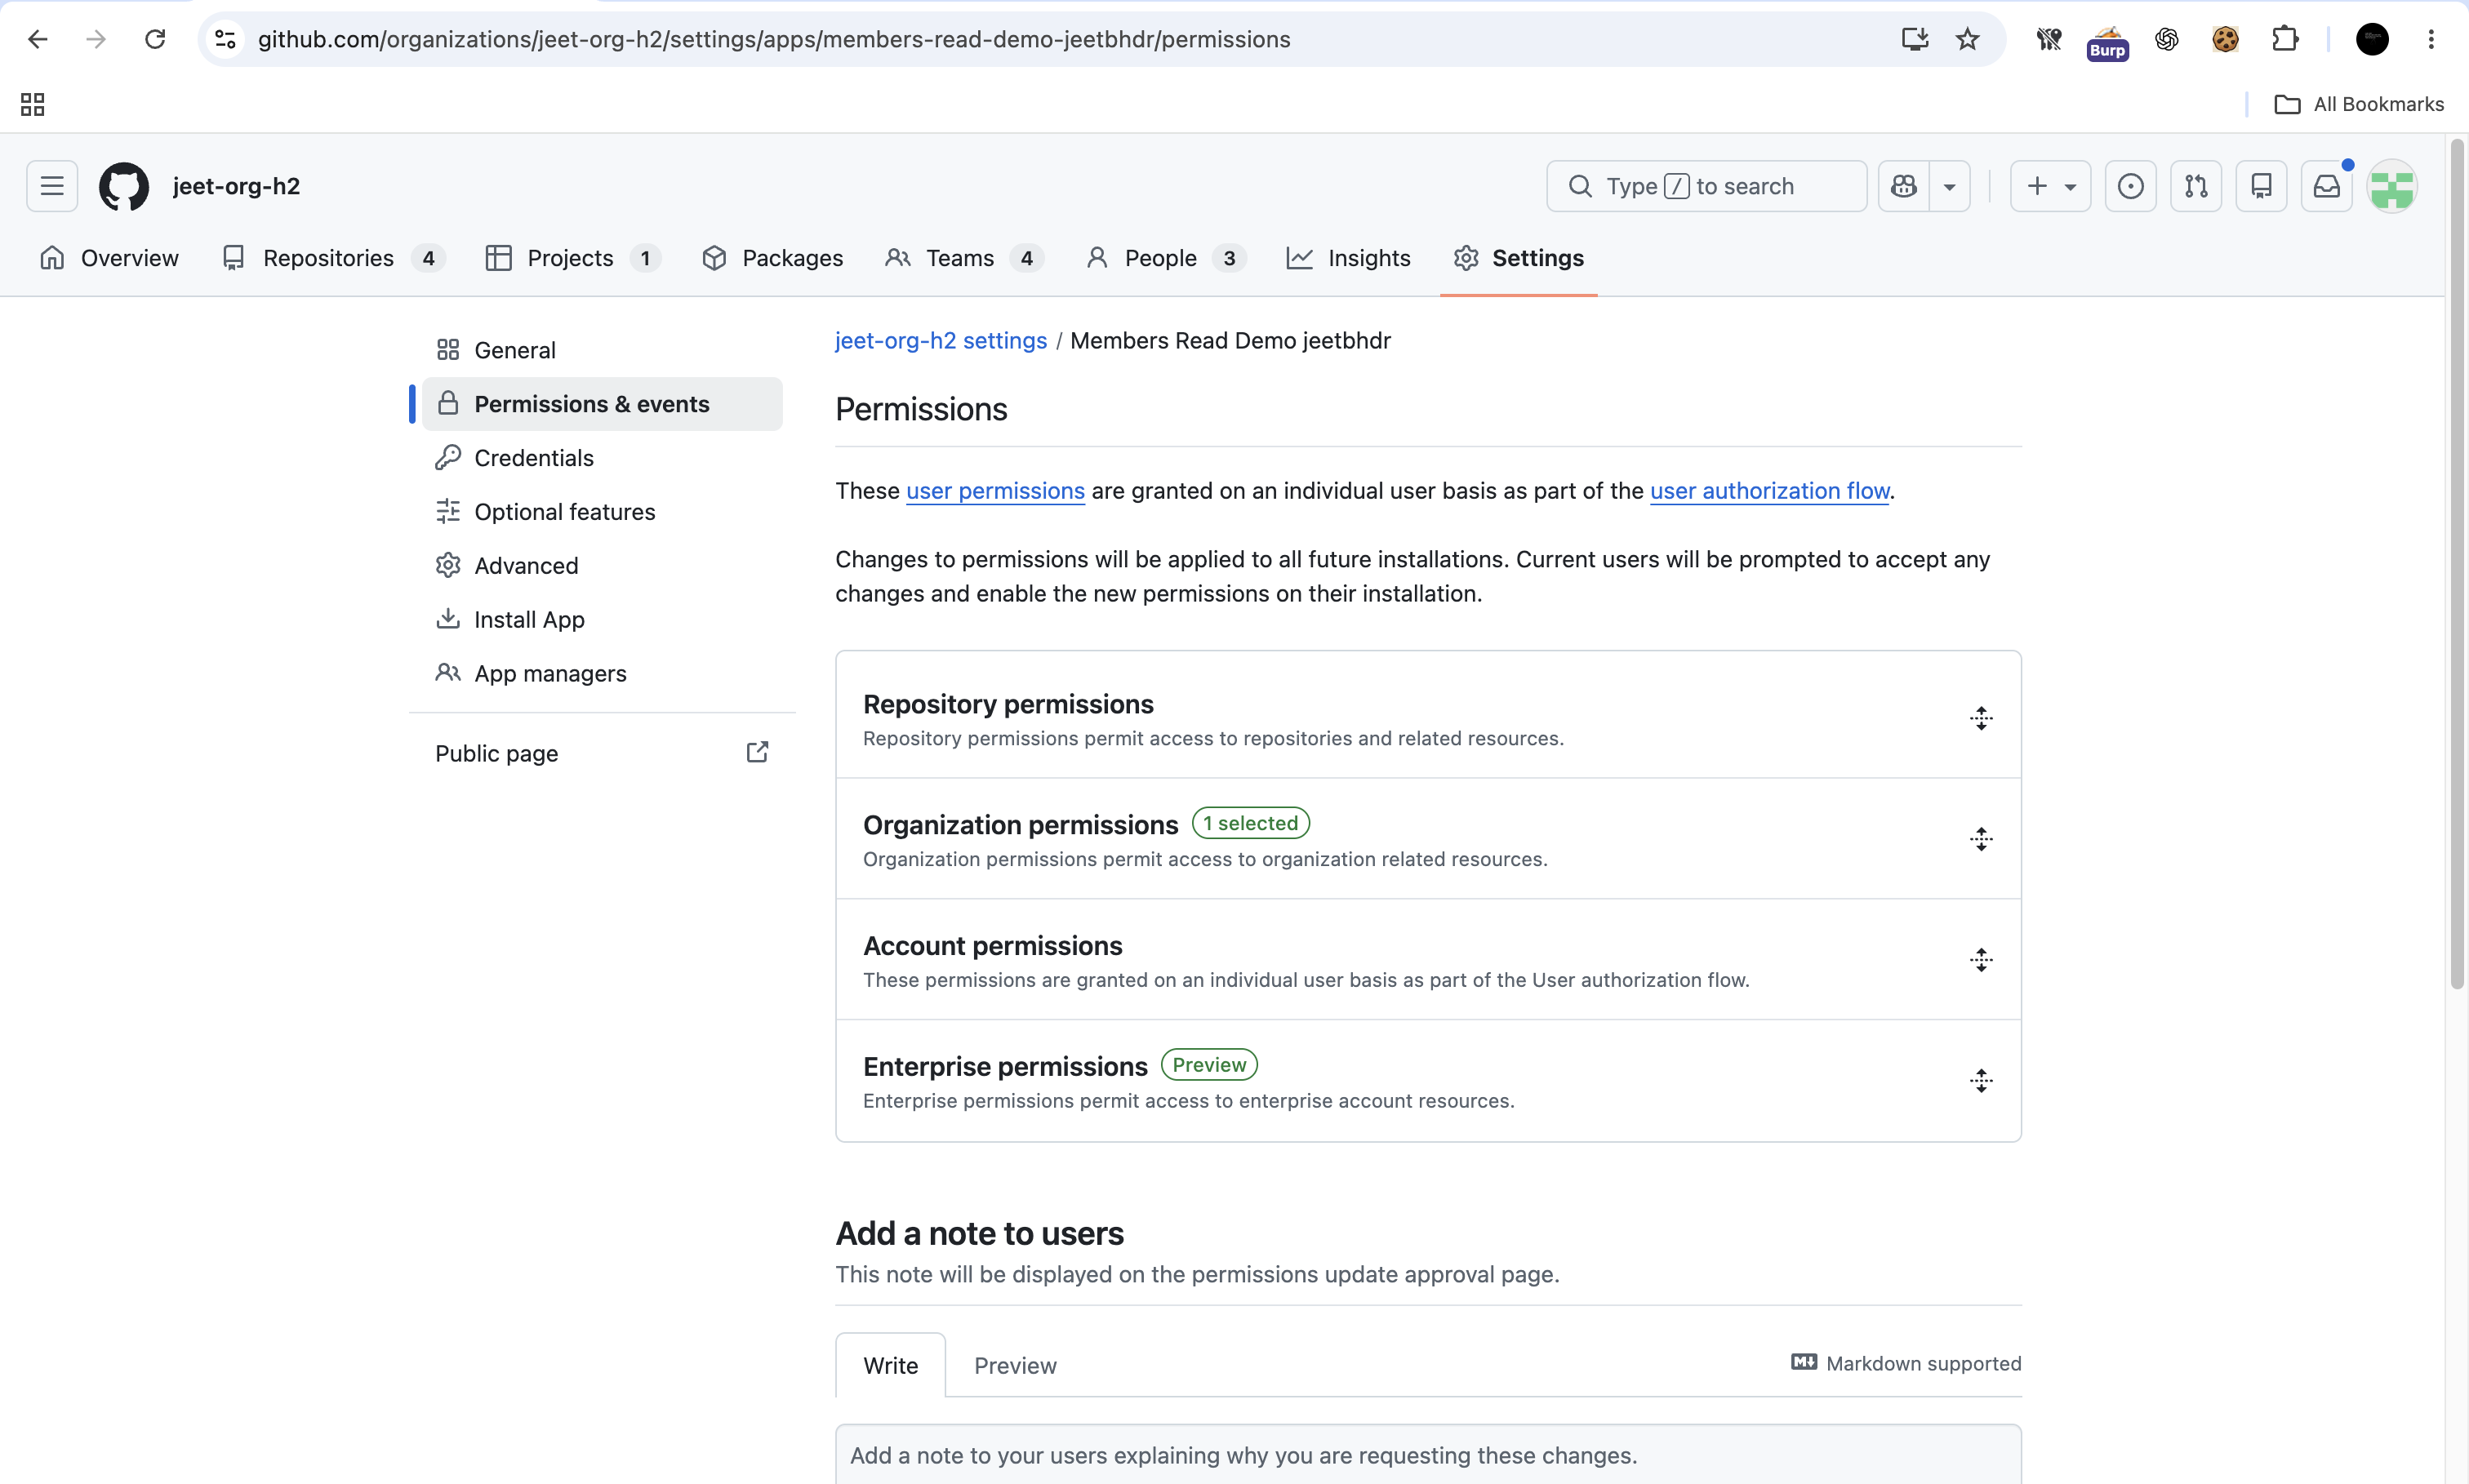
Task: Click the note to users text area
Action: 1428,1455
